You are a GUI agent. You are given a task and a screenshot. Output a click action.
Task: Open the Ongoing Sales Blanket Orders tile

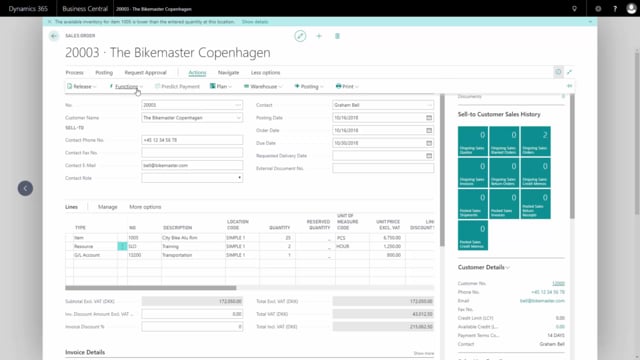[504, 141]
